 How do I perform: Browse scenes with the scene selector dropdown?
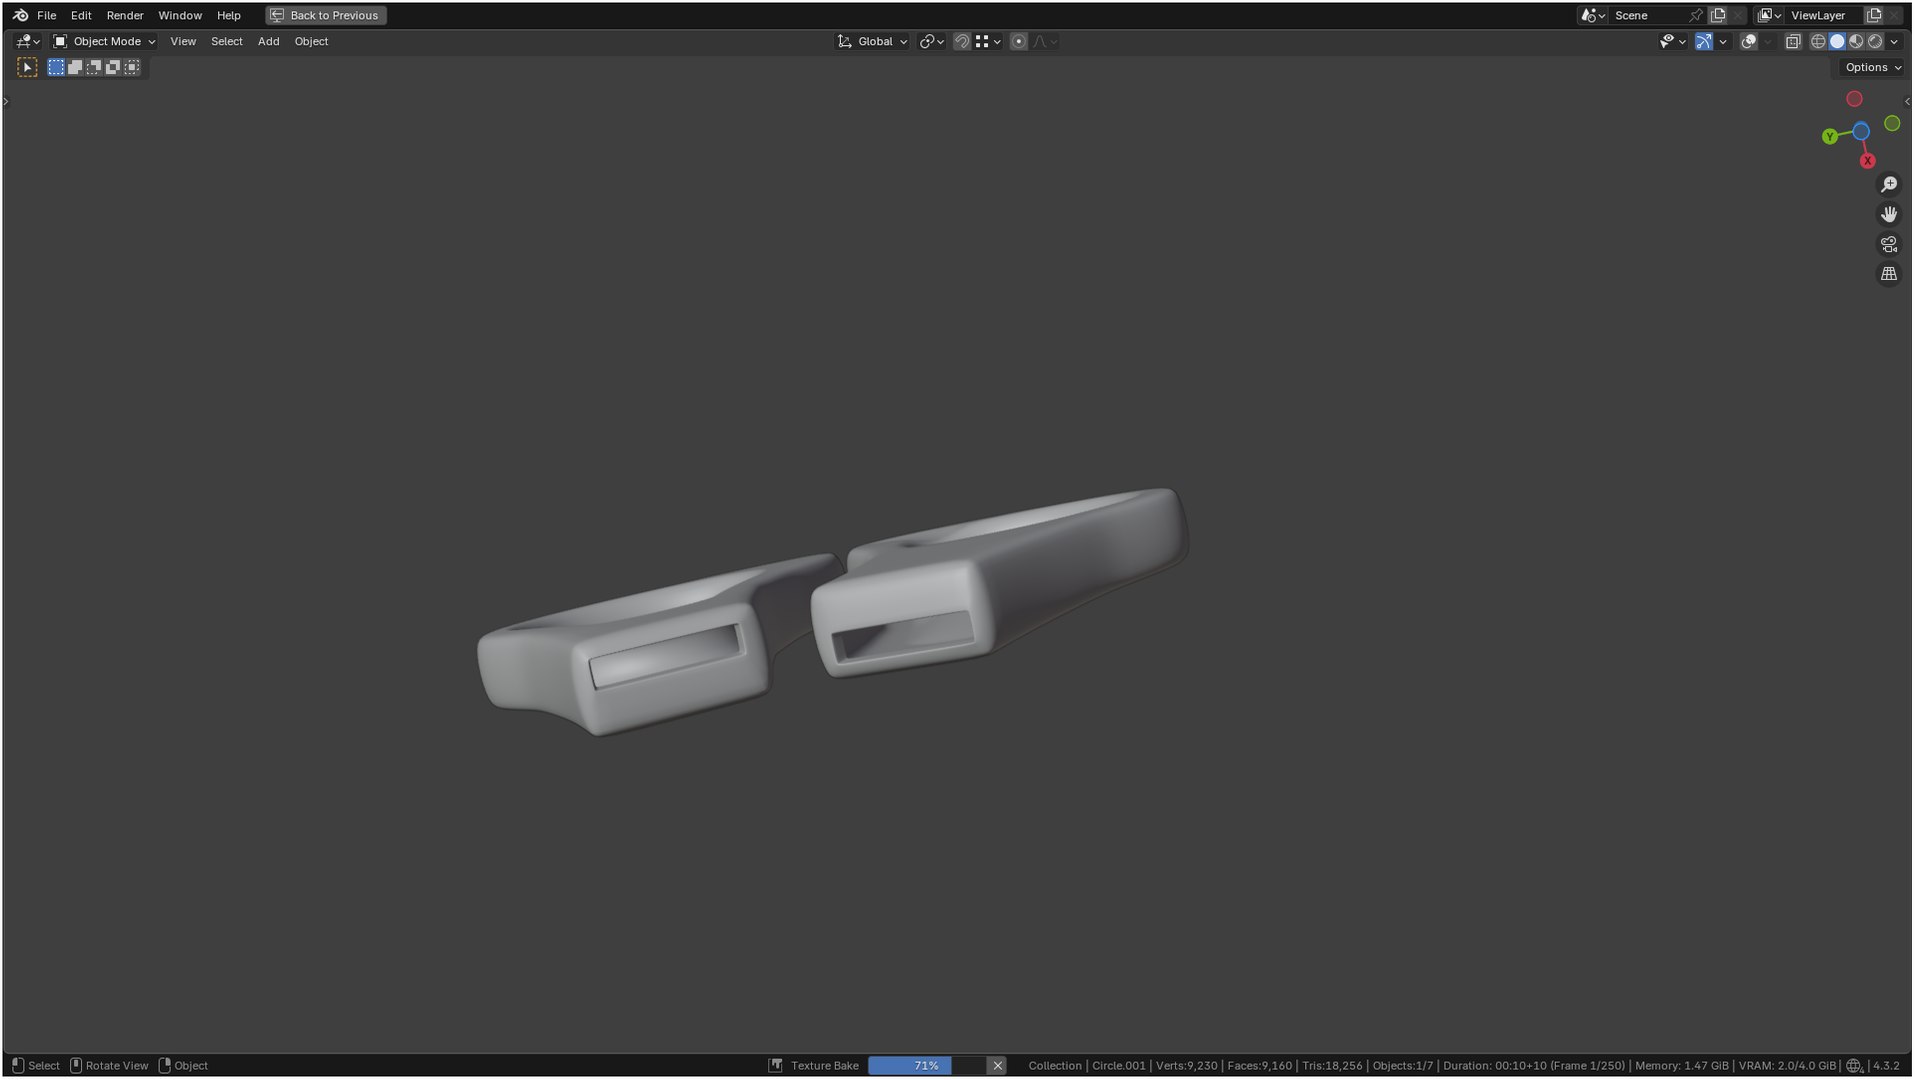(x=1592, y=15)
